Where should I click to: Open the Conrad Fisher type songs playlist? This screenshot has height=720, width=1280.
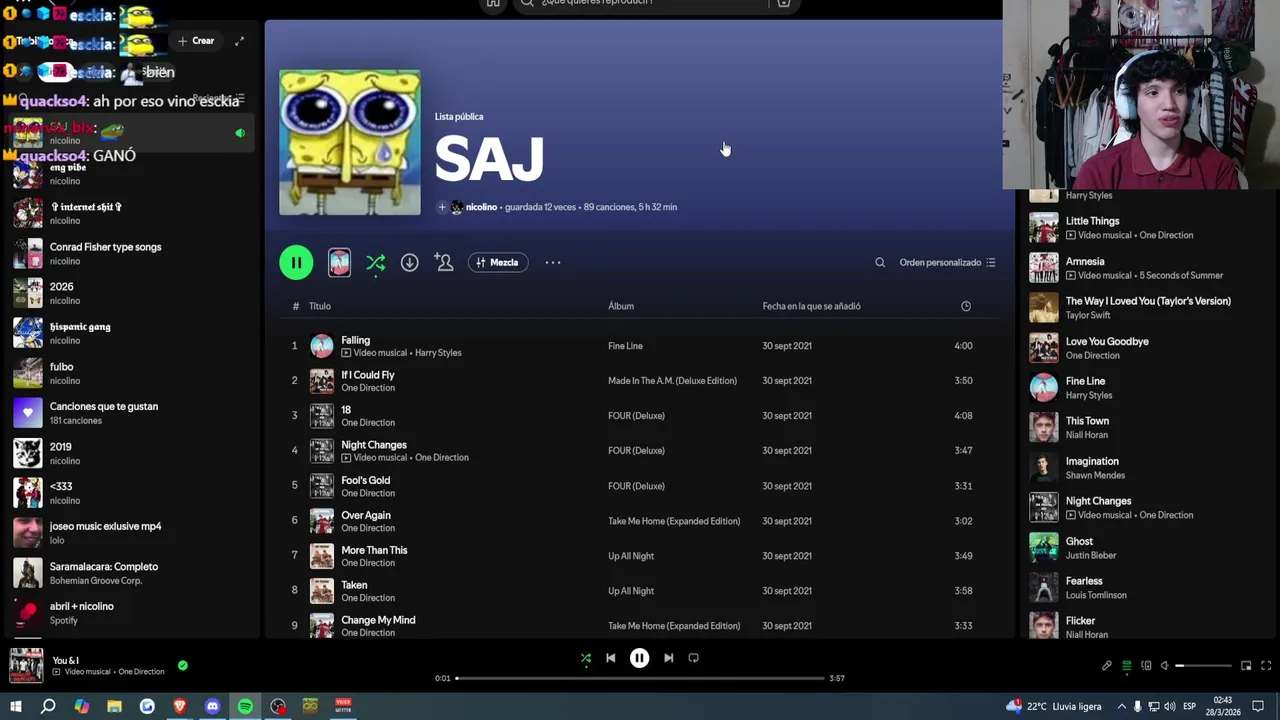tap(130, 253)
